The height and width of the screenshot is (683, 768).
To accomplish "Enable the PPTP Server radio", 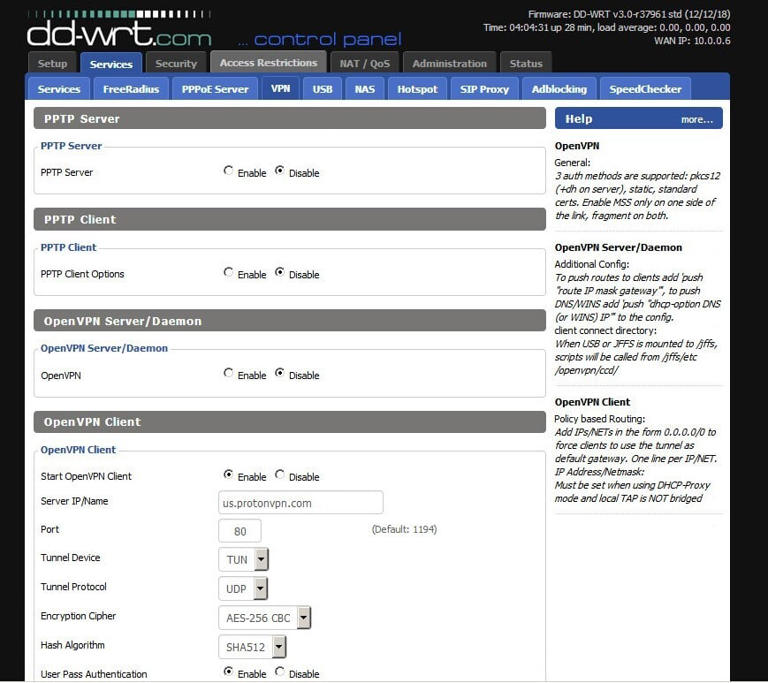I will click(228, 171).
